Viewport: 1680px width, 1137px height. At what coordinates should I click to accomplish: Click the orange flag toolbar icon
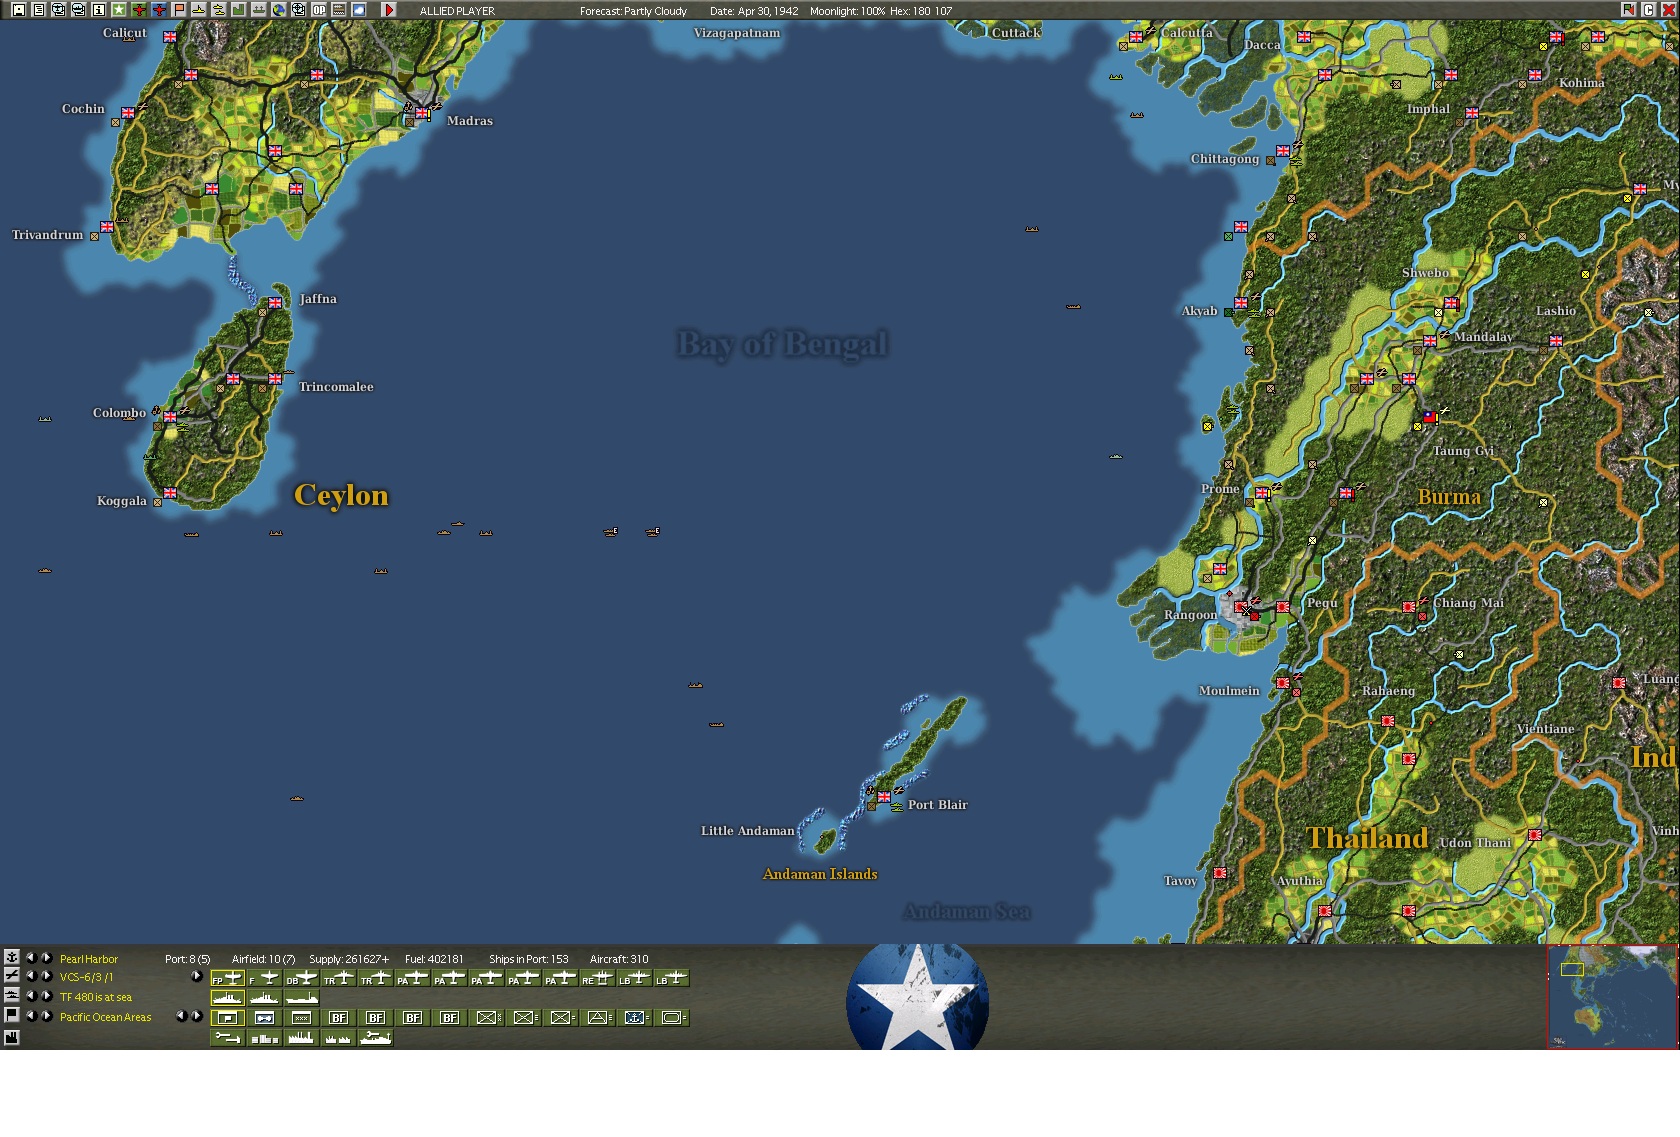tap(178, 10)
